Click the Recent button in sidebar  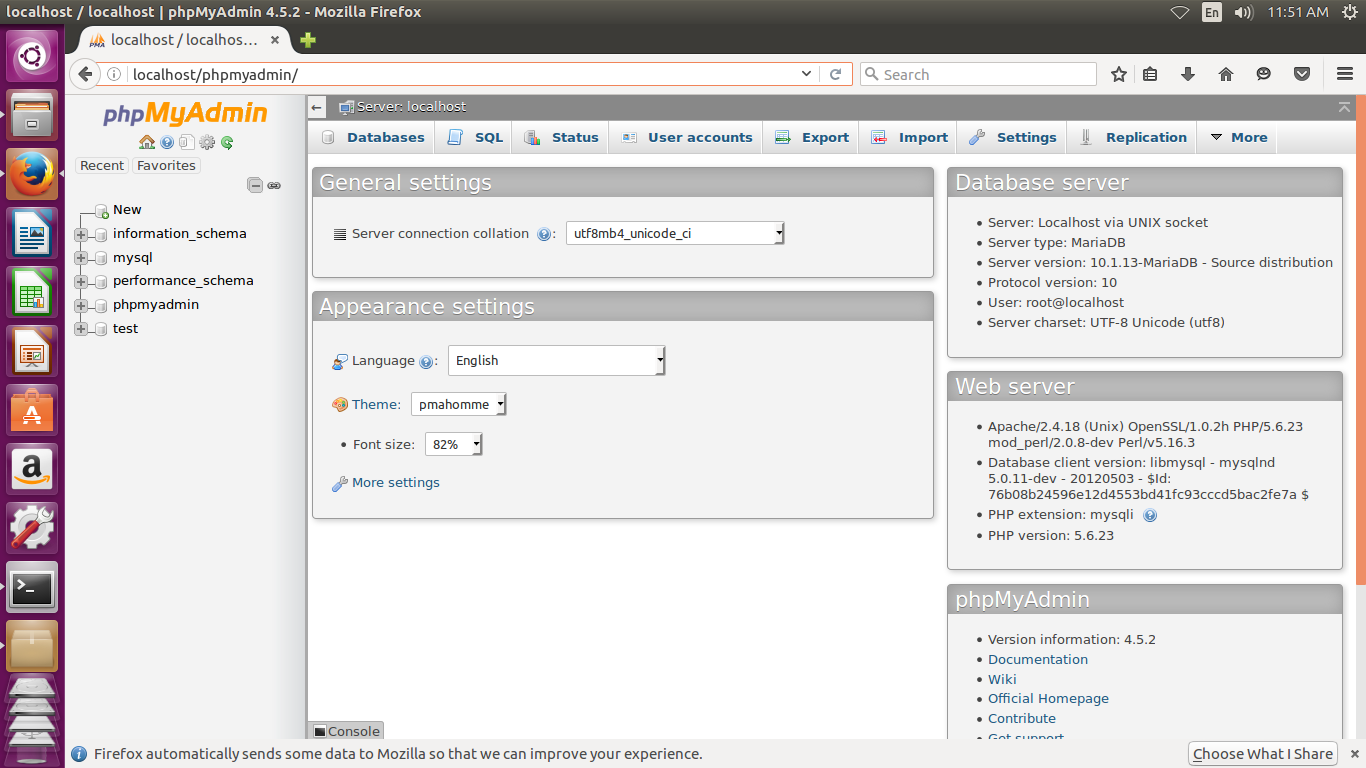102,166
